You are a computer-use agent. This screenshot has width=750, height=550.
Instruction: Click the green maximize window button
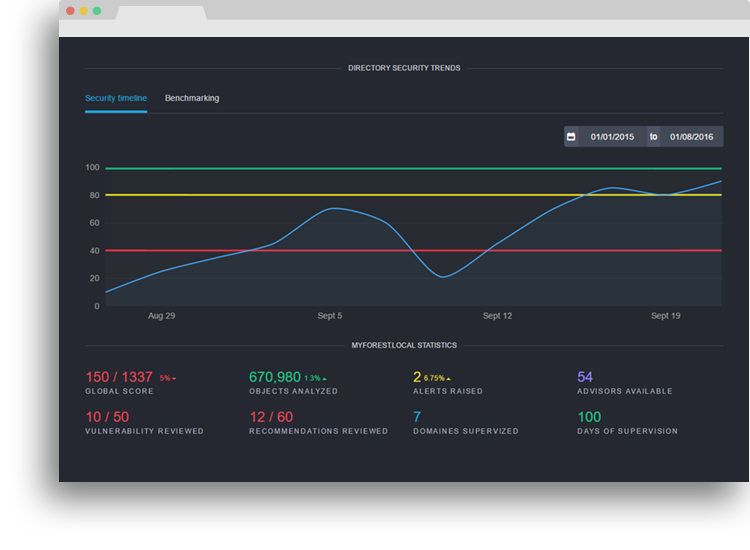click(97, 11)
